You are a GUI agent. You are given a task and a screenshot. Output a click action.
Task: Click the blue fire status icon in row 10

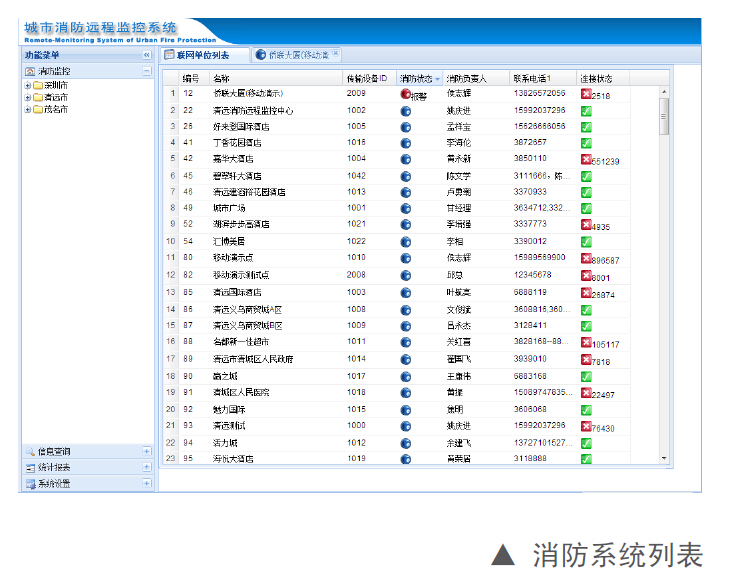(406, 241)
